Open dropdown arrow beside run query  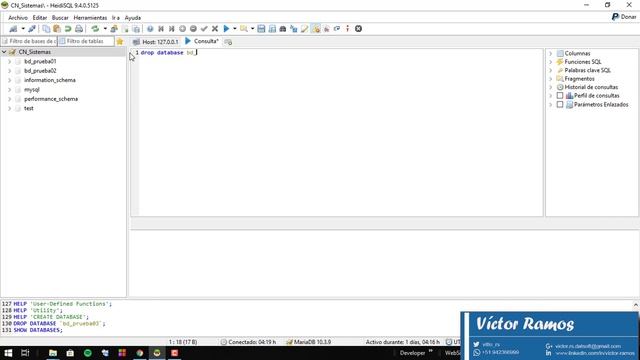click(235, 29)
